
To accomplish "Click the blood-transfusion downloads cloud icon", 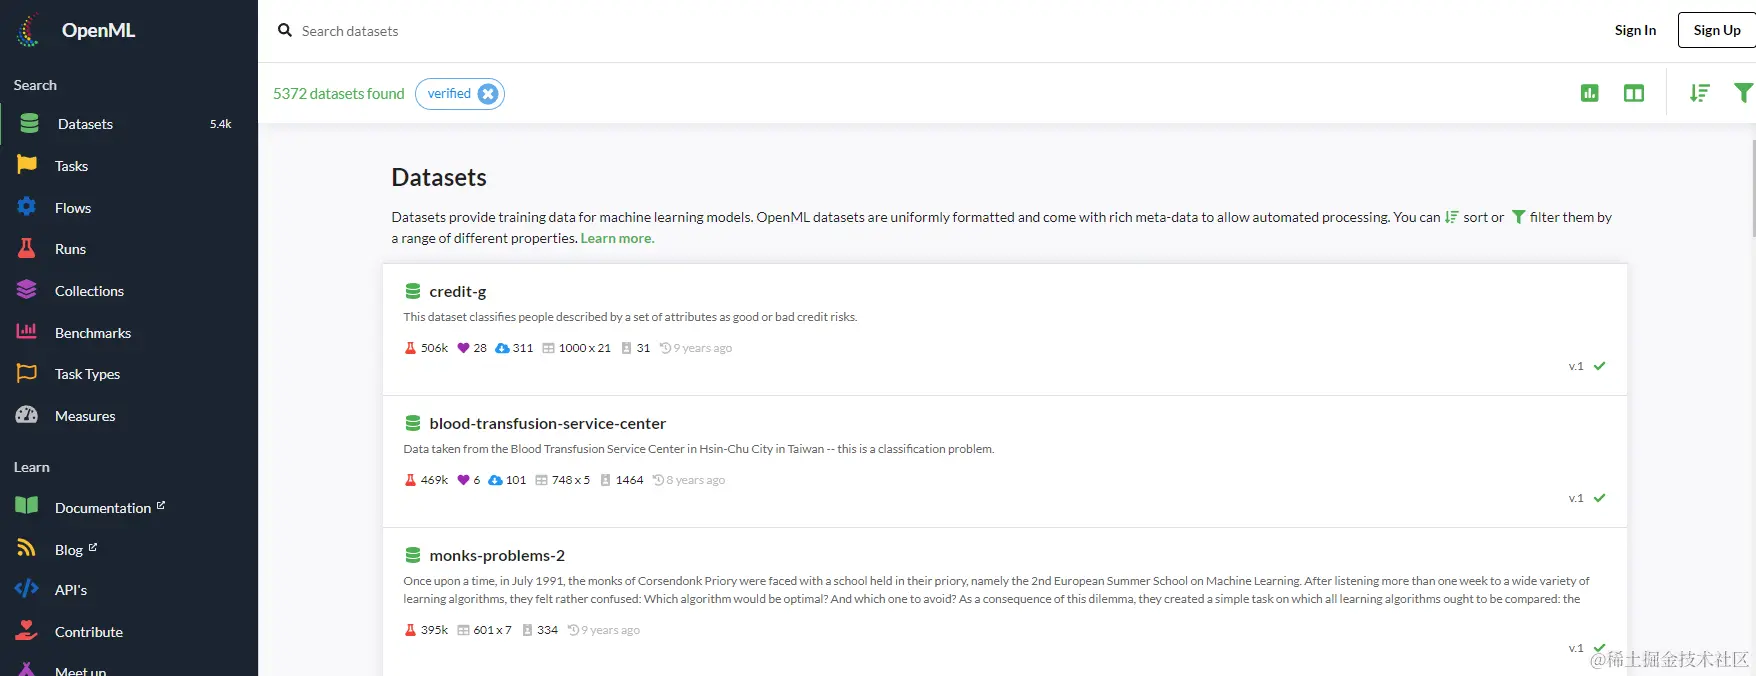I will [x=495, y=480].
